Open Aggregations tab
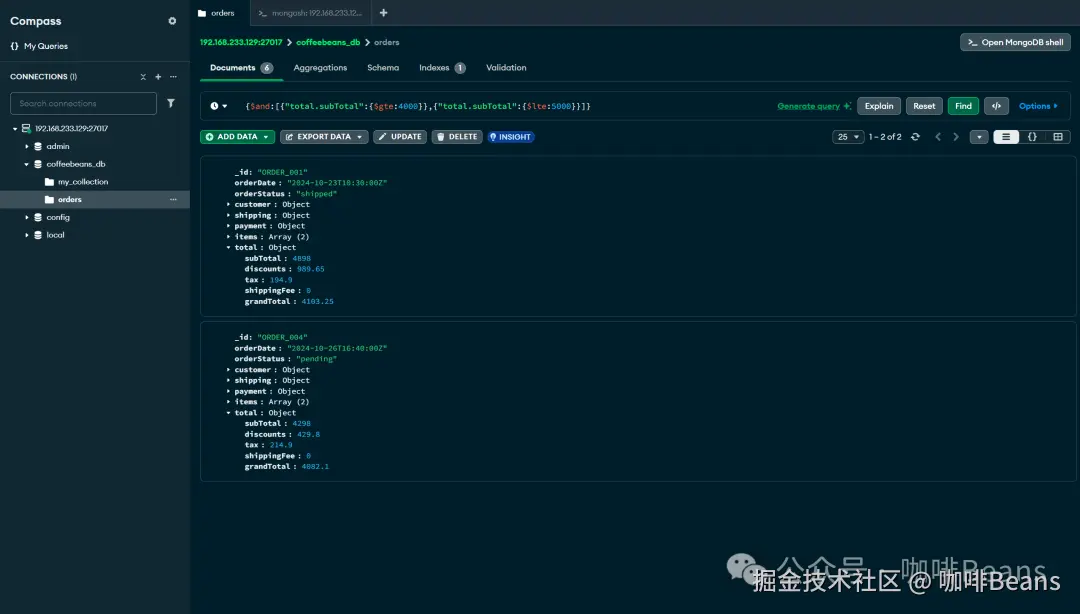The image size is (1080, 614). pos(320,68)
